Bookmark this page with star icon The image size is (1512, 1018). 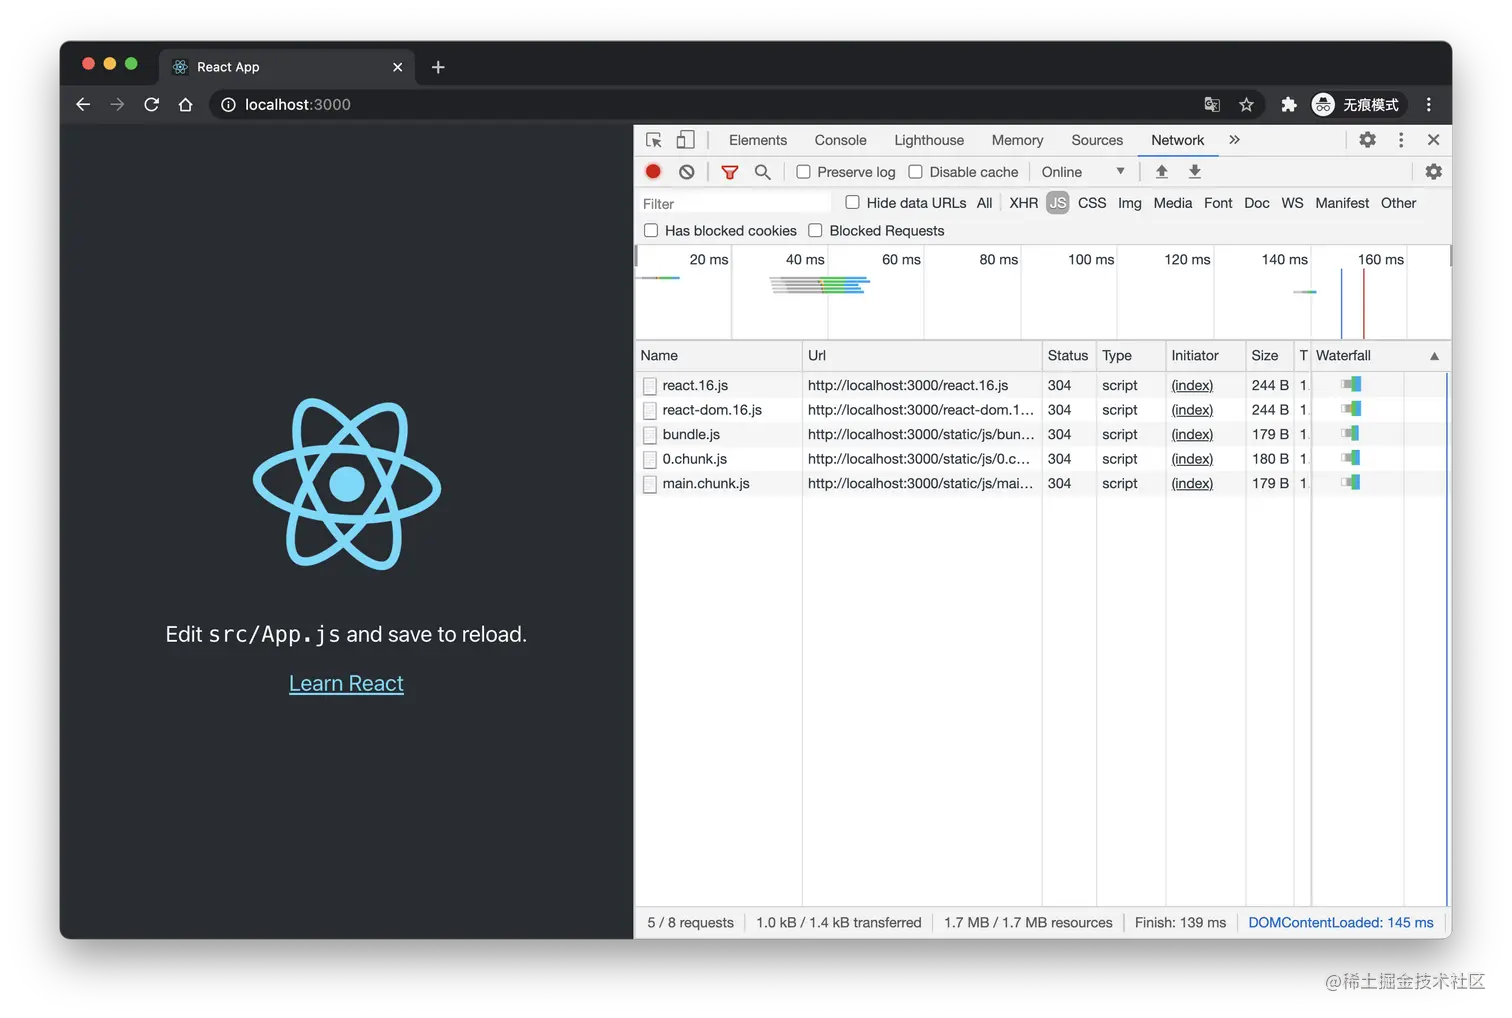1246,104
